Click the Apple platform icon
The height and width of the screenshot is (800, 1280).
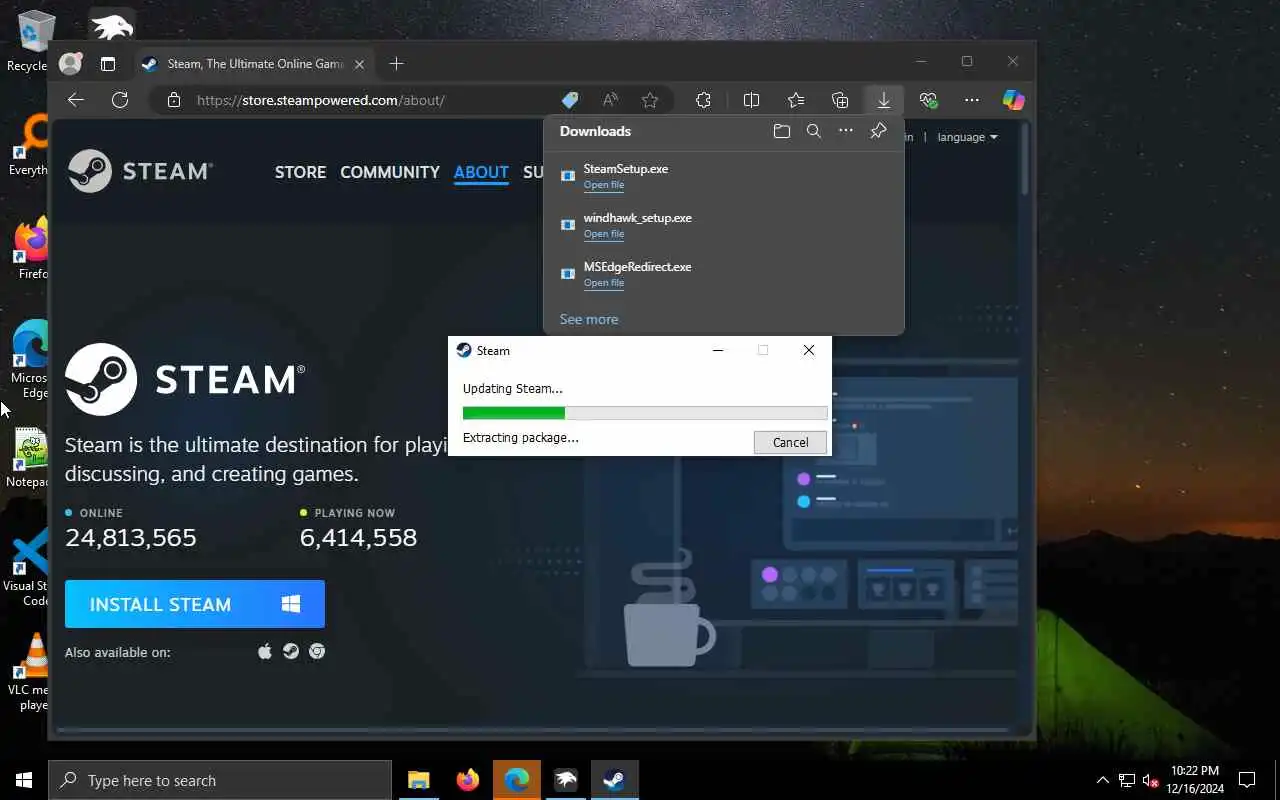[265, 652]
